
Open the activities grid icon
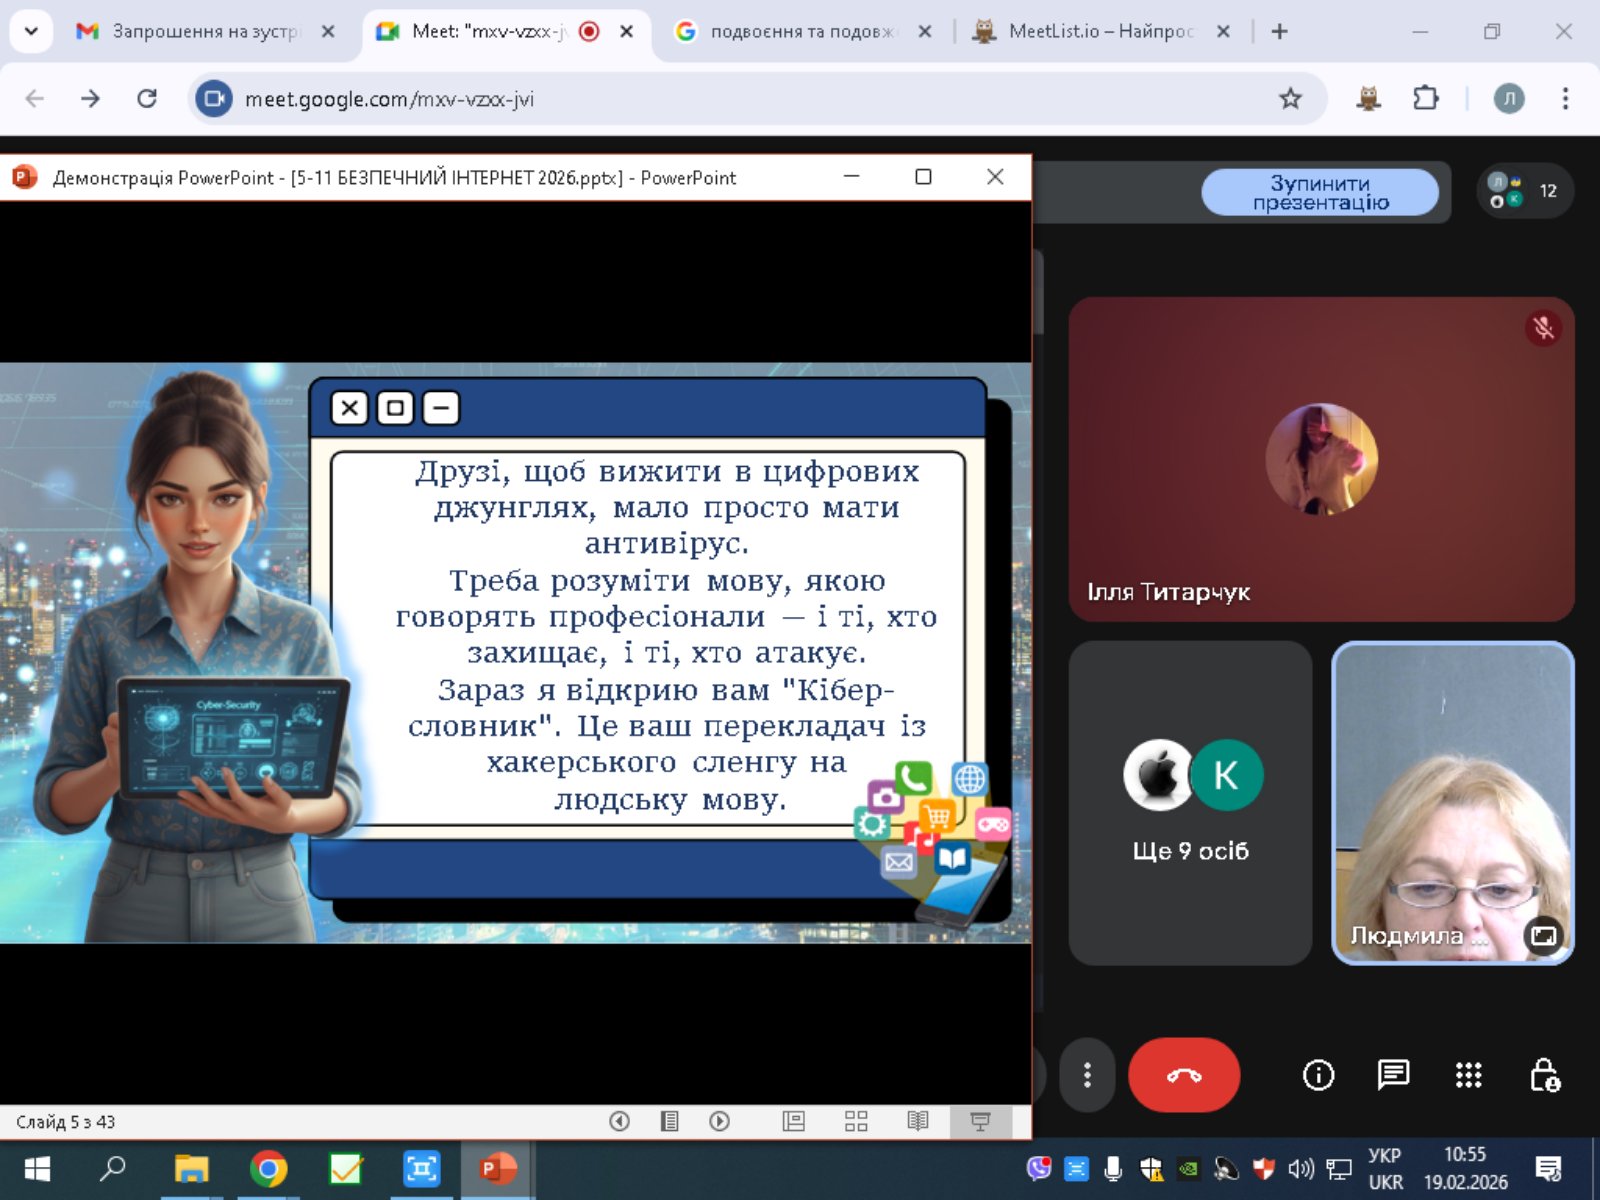click(1468, 1075)
